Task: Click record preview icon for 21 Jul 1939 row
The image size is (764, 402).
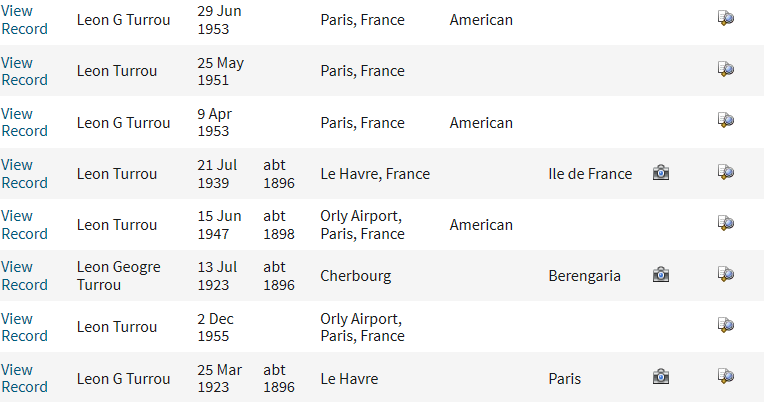Action: click(726, 172)
